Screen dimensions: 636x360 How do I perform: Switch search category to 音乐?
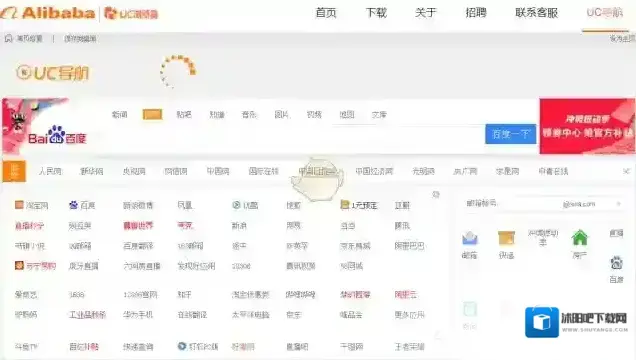(249, 115)
